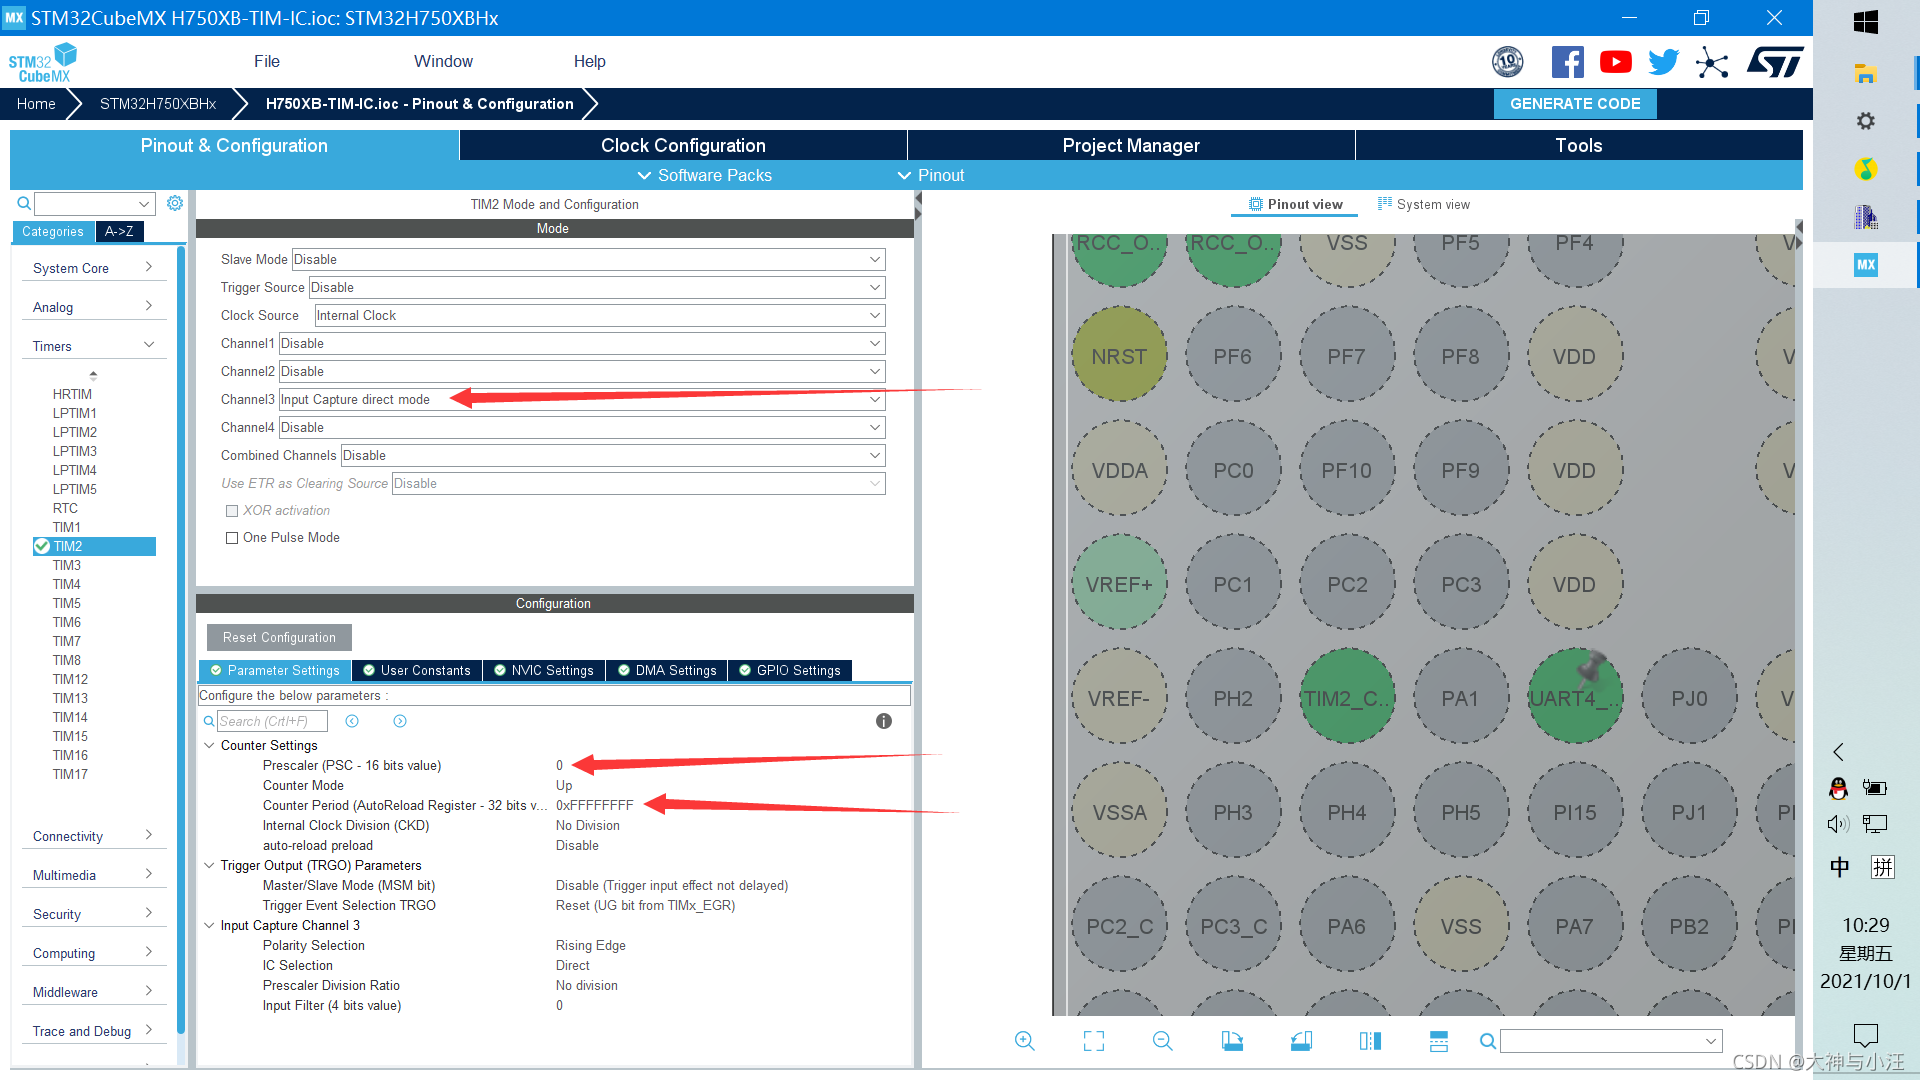Click the GENERATE CODE button
Screen dimensions: 1920x1080
click(1574, 103)
